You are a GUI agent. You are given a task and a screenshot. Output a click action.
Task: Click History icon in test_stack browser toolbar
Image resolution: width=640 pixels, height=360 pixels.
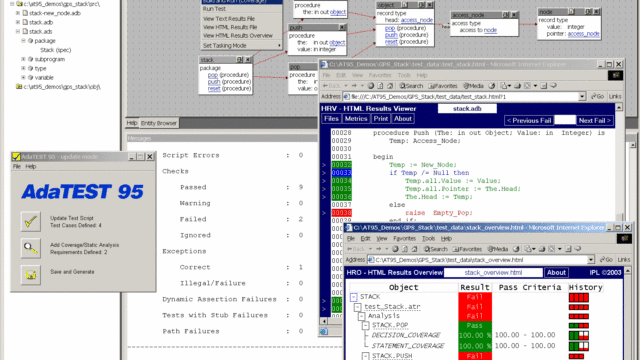pyautogui.click(x=492, y=86)
